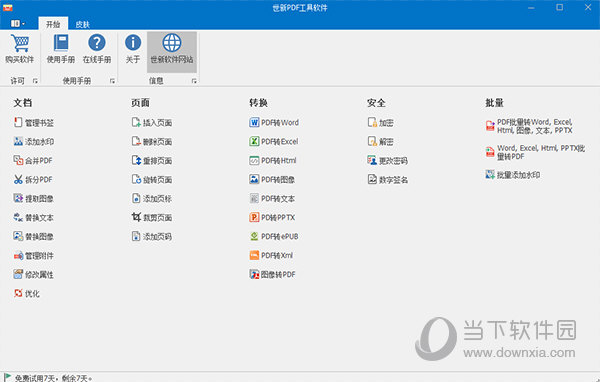Open 批量添加水印 batch tool
Viewport: 600px width, 382px height.
513,175
